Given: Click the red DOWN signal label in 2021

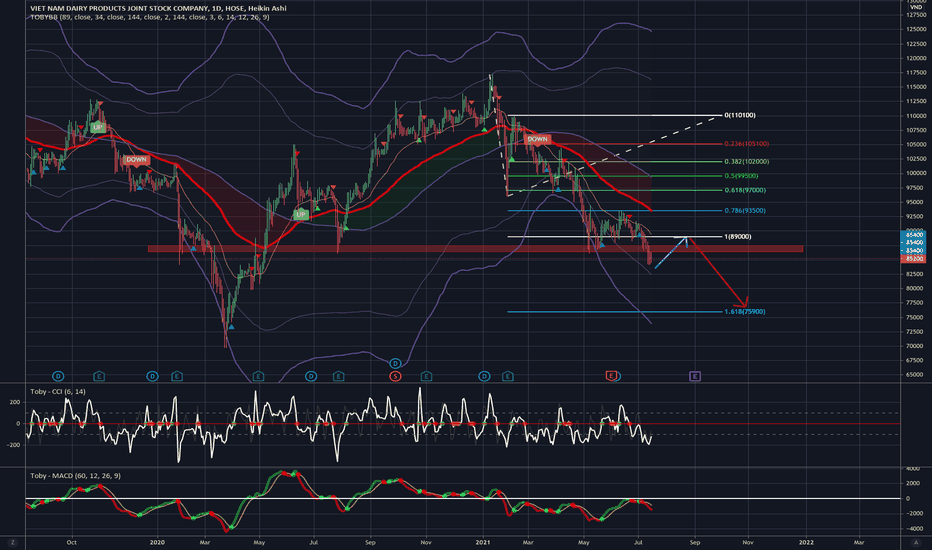Looking at the screenshot, I should click(537, 139).
